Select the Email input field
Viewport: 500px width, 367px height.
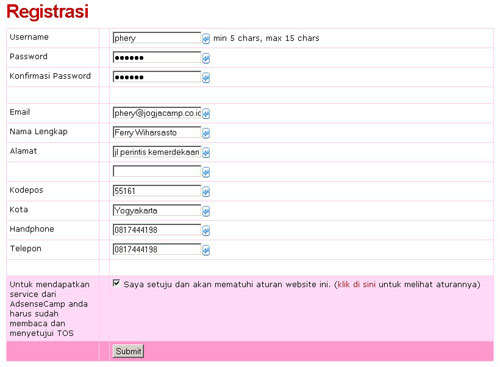point(157,113)
